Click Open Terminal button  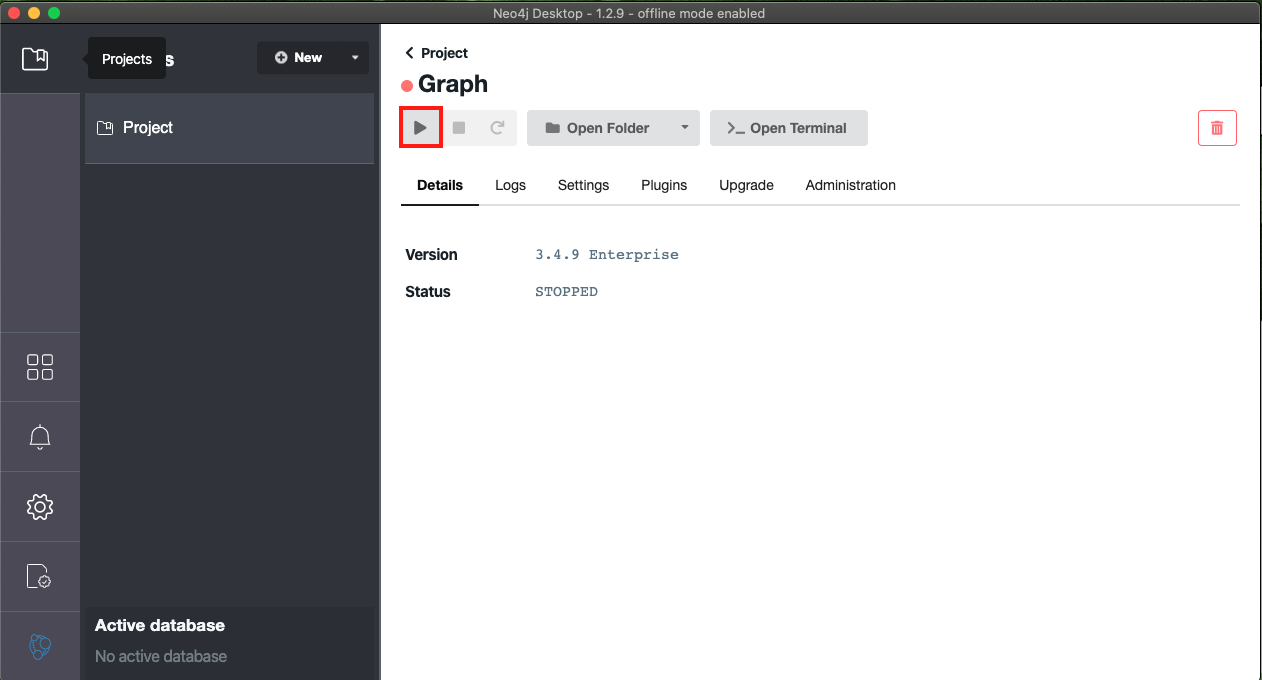789,128
